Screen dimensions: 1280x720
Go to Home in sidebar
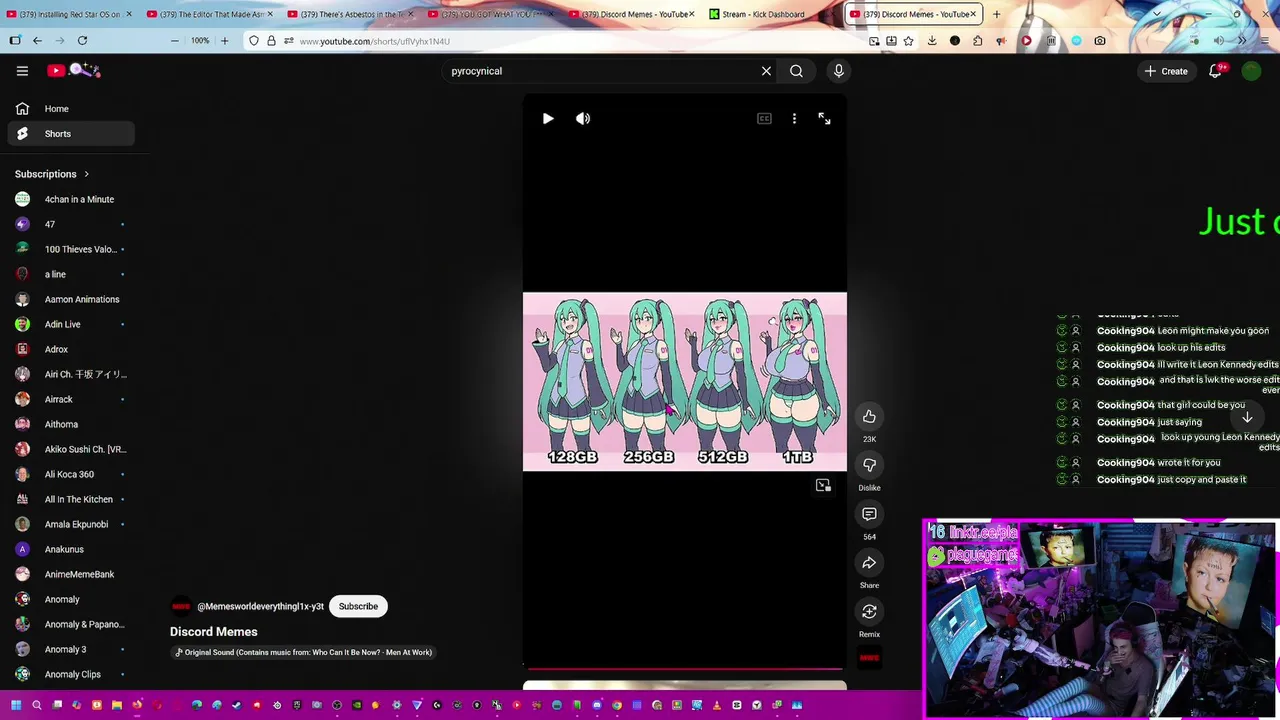[71, 109]
